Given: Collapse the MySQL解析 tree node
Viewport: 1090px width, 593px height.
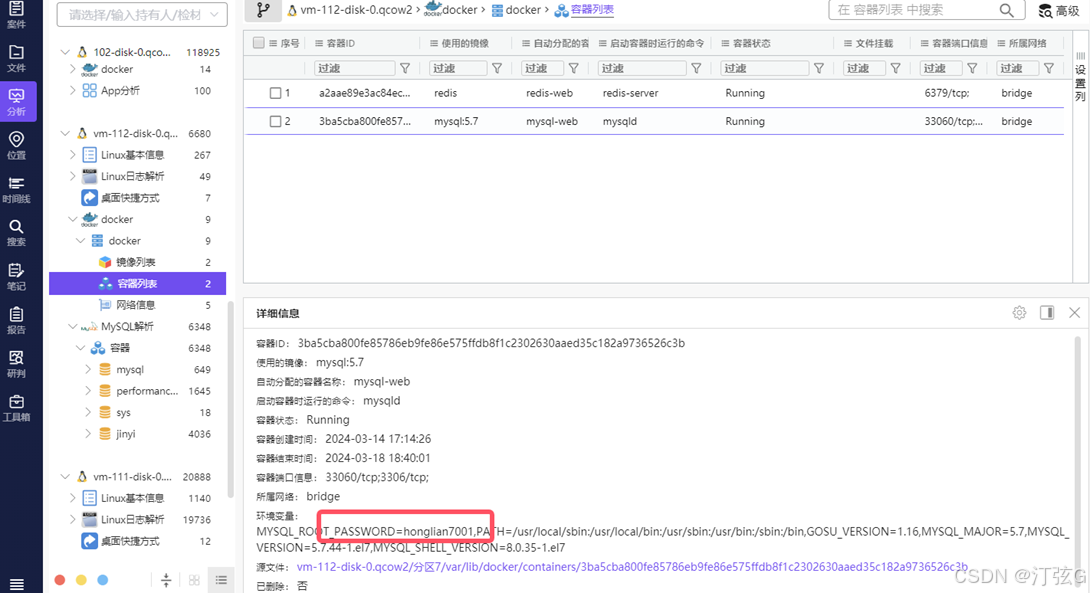Looking at the screenshot, I should (72, 326).
